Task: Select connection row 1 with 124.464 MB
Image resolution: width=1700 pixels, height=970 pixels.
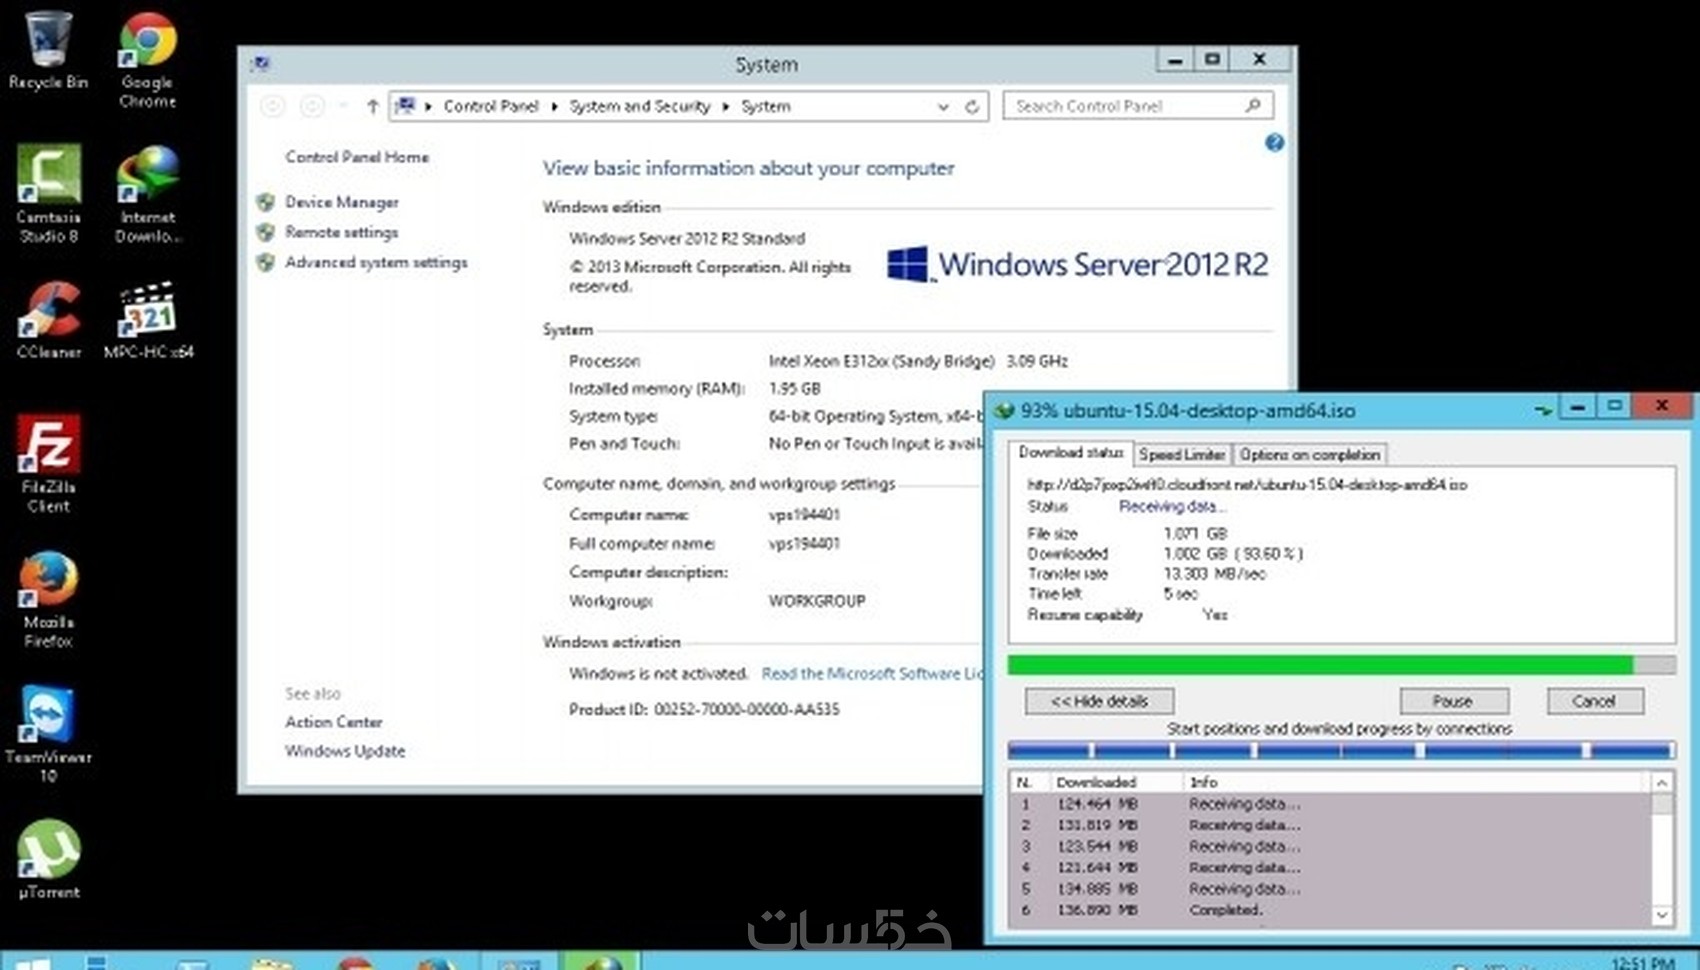Action: tap(1329, 804)
